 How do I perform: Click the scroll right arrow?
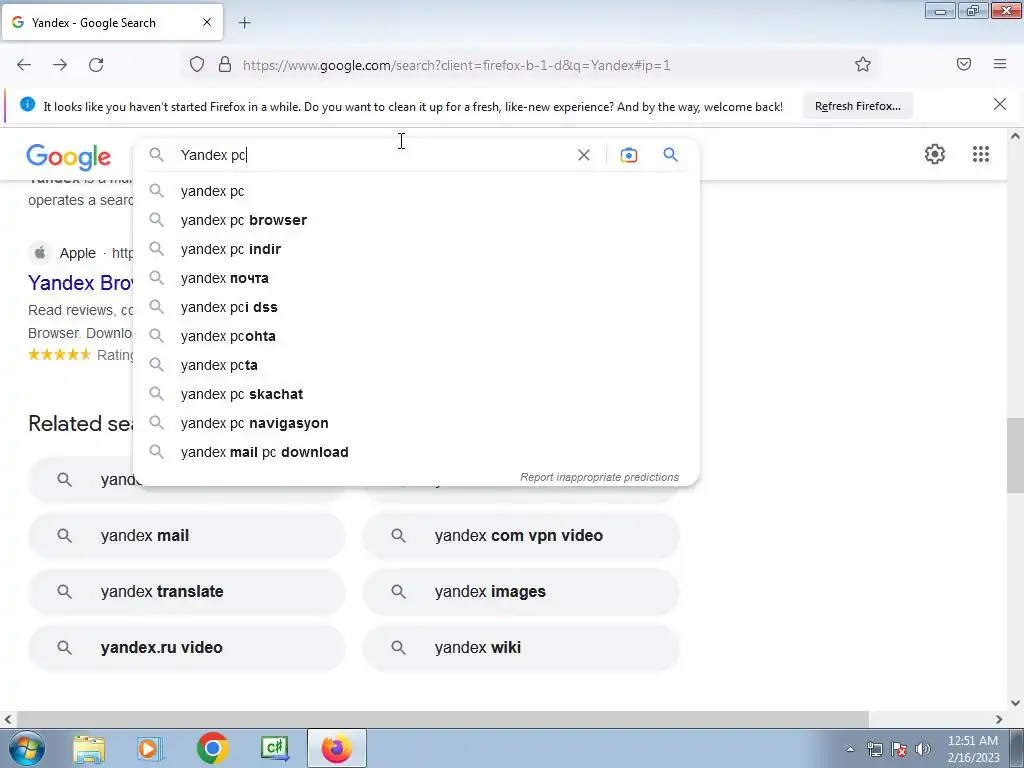pyautogui.click(x=999, y=719)
